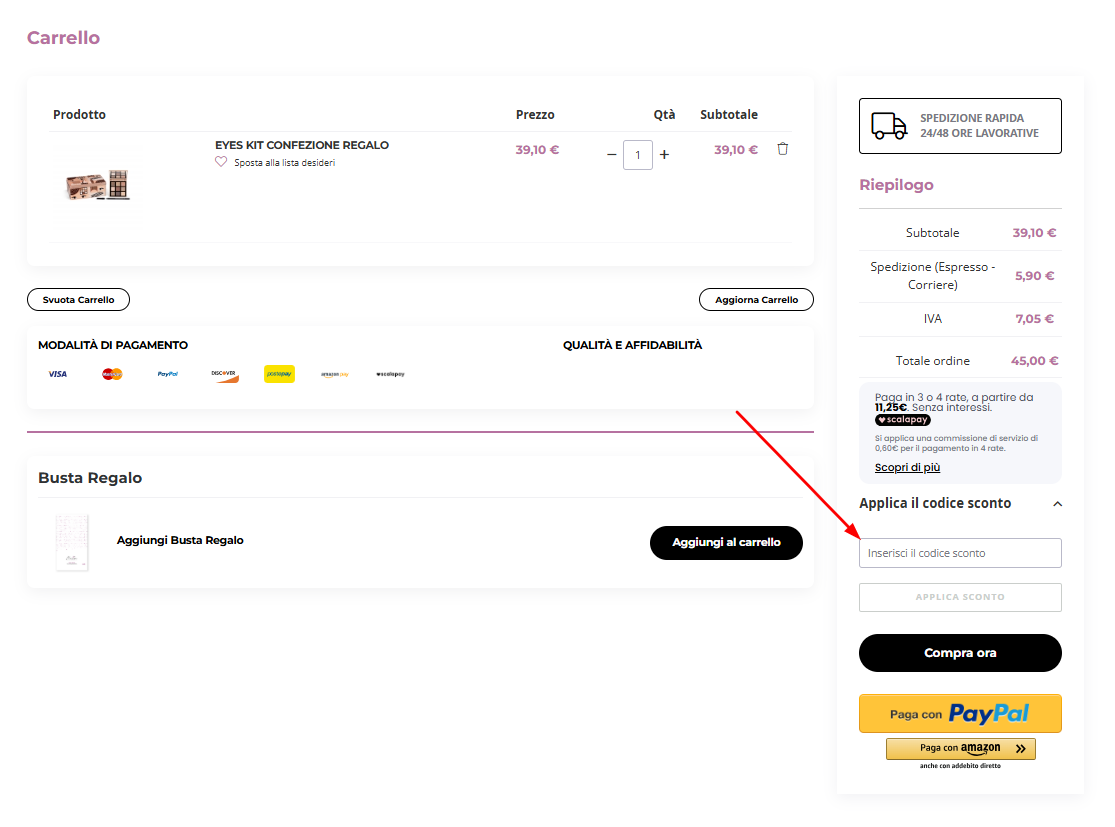Click the Scalapay badge in installment box
The width and height of the screenshot is (1115, 827).
902,420
